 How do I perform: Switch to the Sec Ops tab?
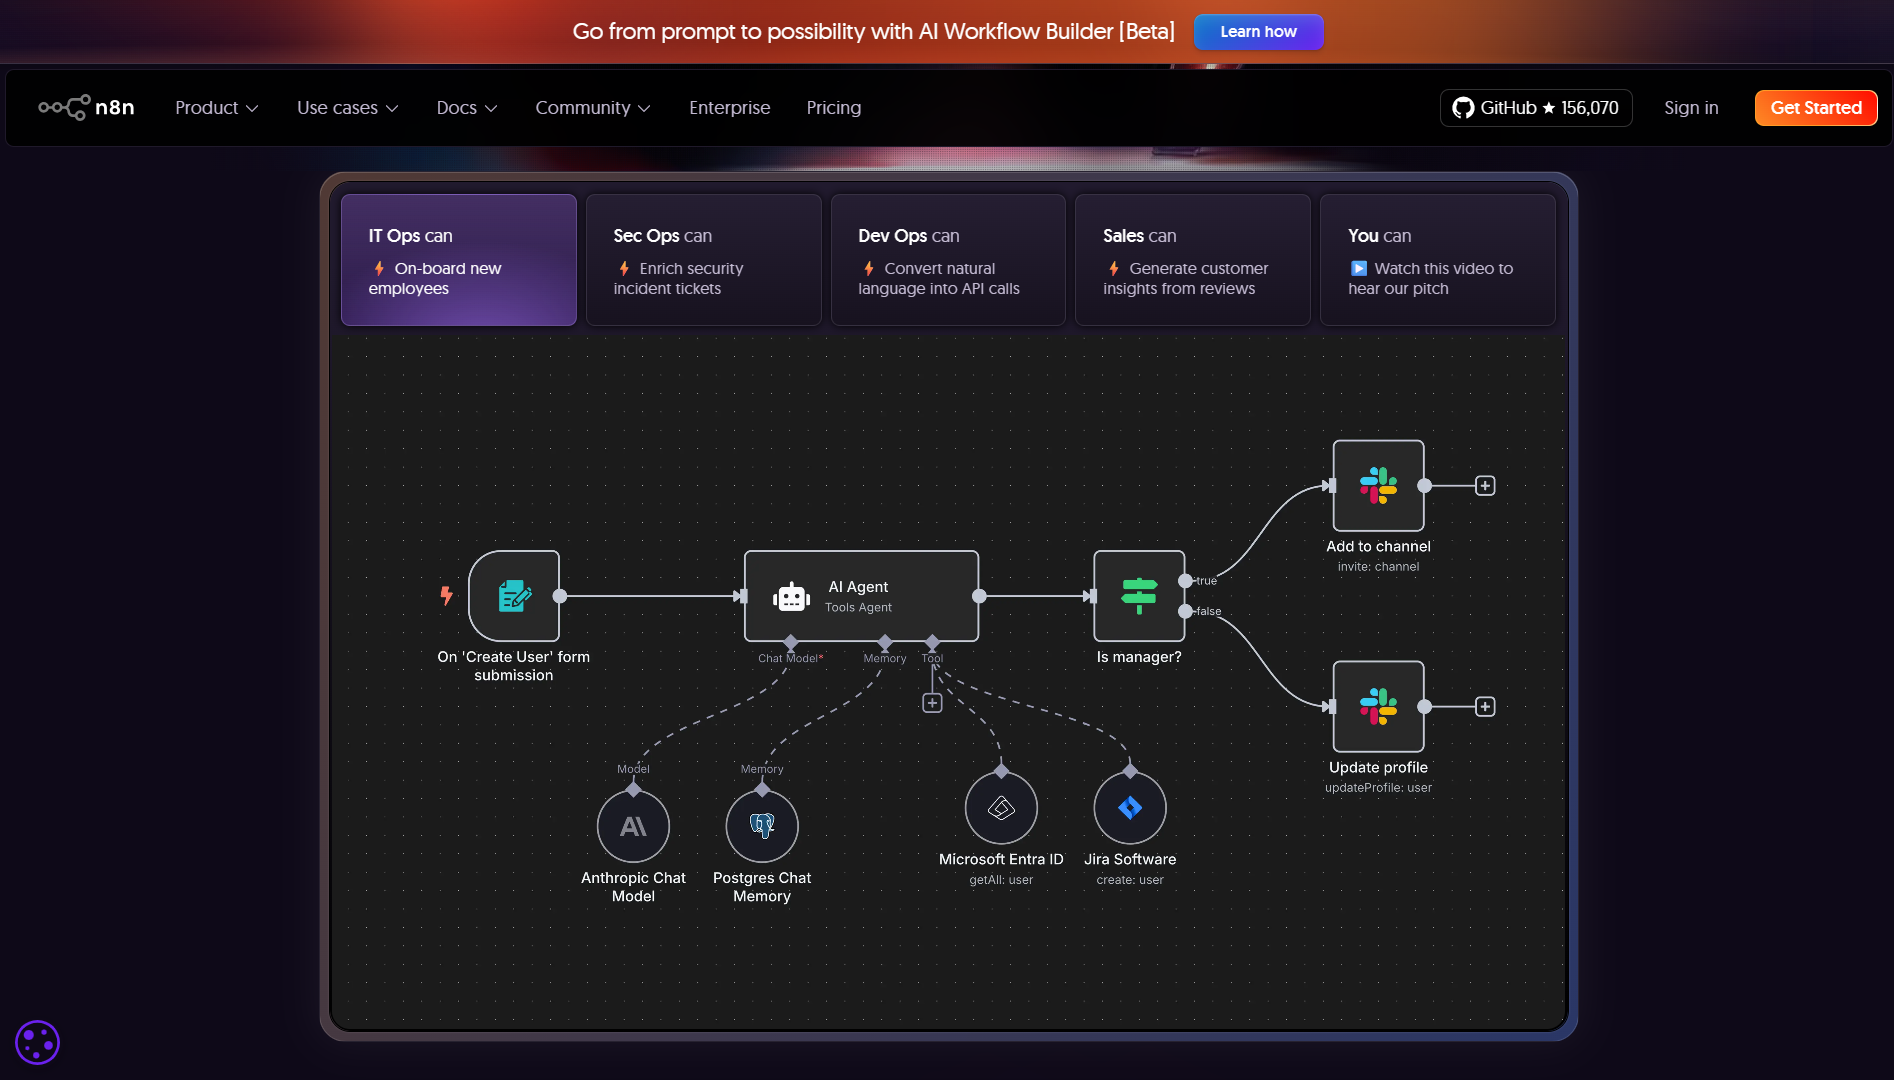(703, 260)
